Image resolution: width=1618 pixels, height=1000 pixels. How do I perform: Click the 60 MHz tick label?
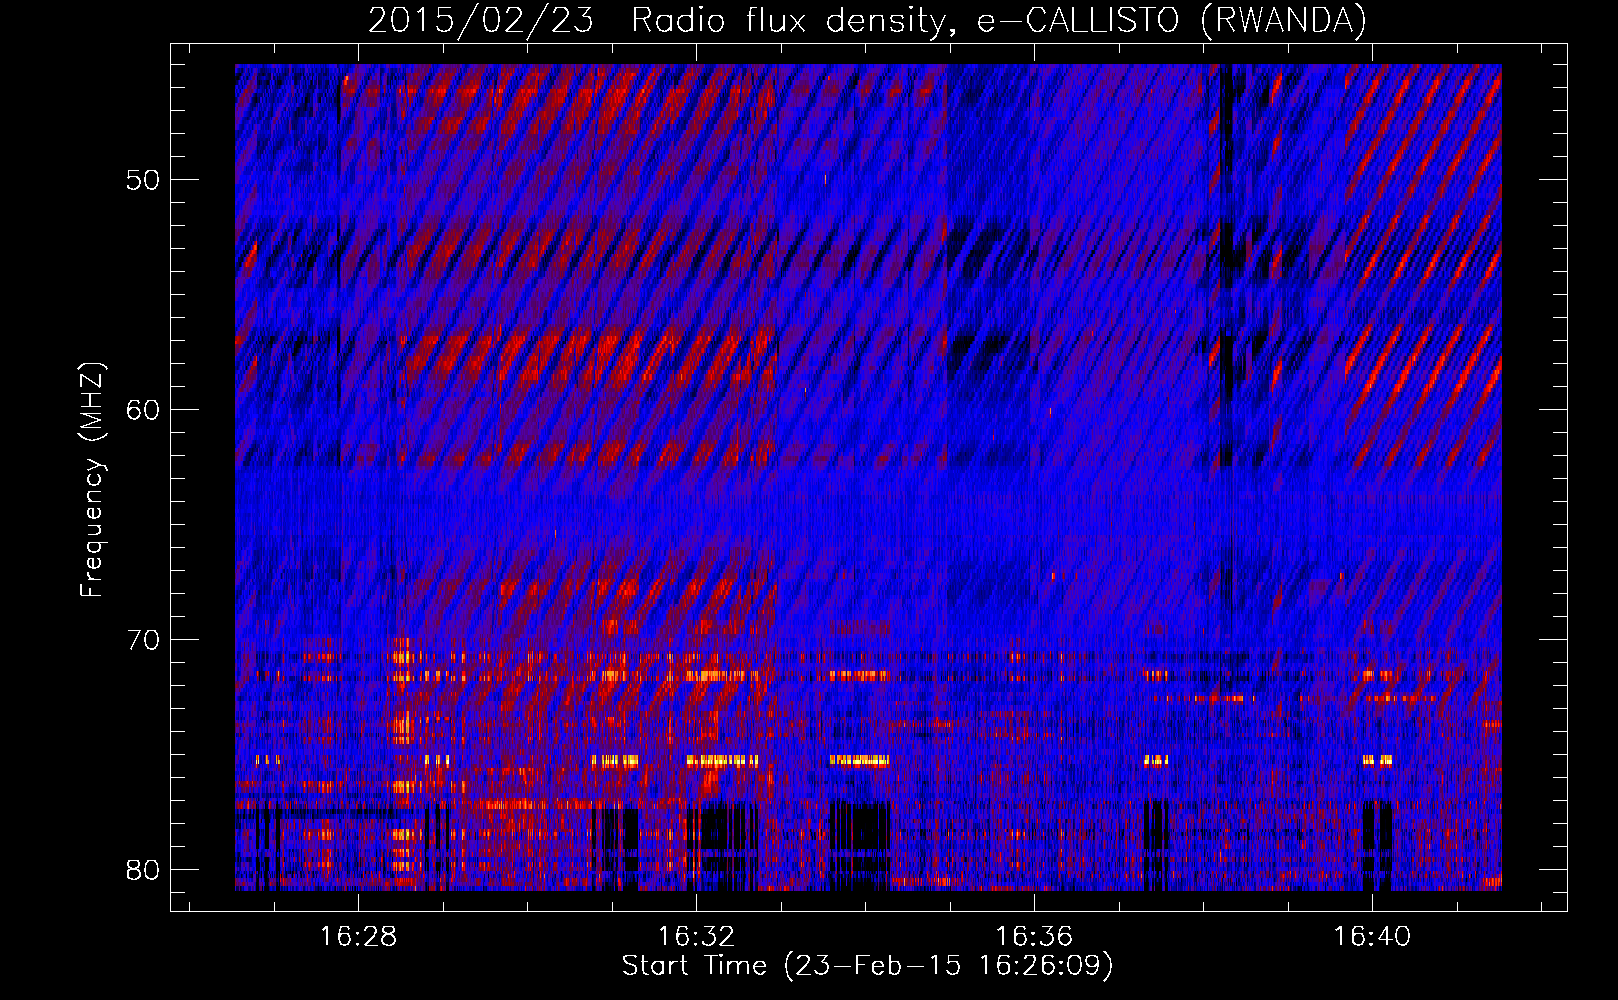(x=143, y=410)
